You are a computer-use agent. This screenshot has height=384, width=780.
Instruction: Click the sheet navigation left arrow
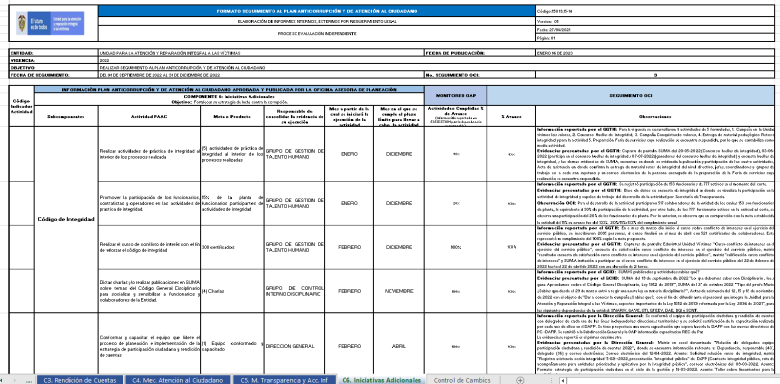[x=2, y=380]
